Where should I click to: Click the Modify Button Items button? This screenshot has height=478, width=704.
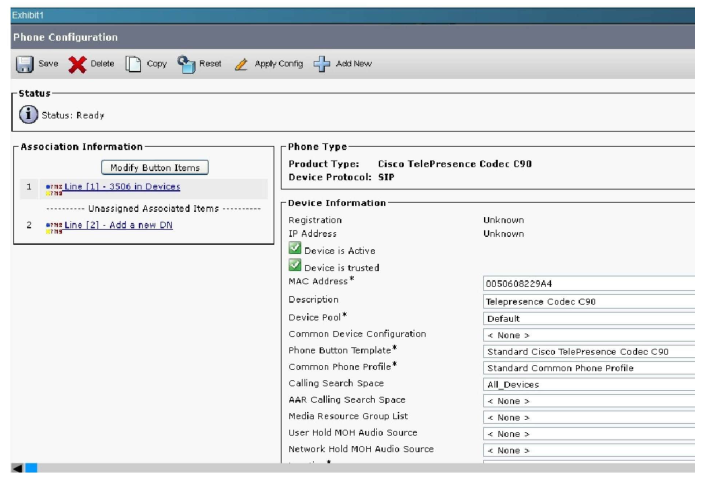click(155, 167)
